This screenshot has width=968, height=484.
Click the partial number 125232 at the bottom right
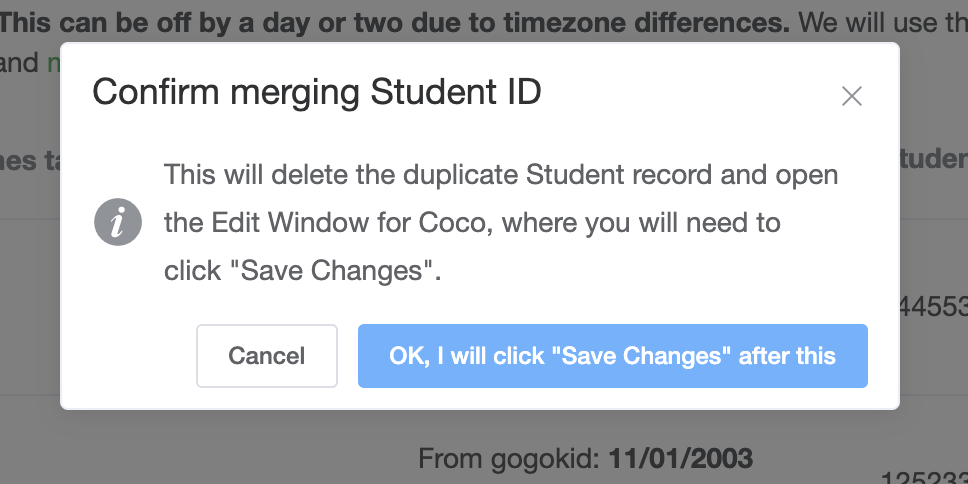(924, 478)
